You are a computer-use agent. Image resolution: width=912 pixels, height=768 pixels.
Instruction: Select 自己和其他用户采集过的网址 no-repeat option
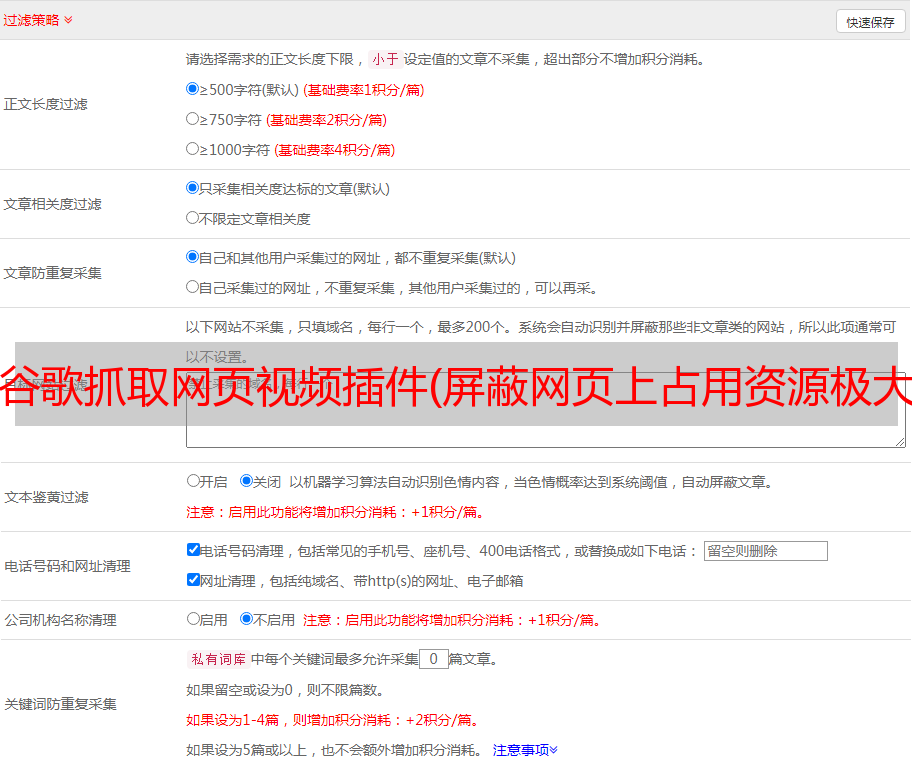point(193,257)
